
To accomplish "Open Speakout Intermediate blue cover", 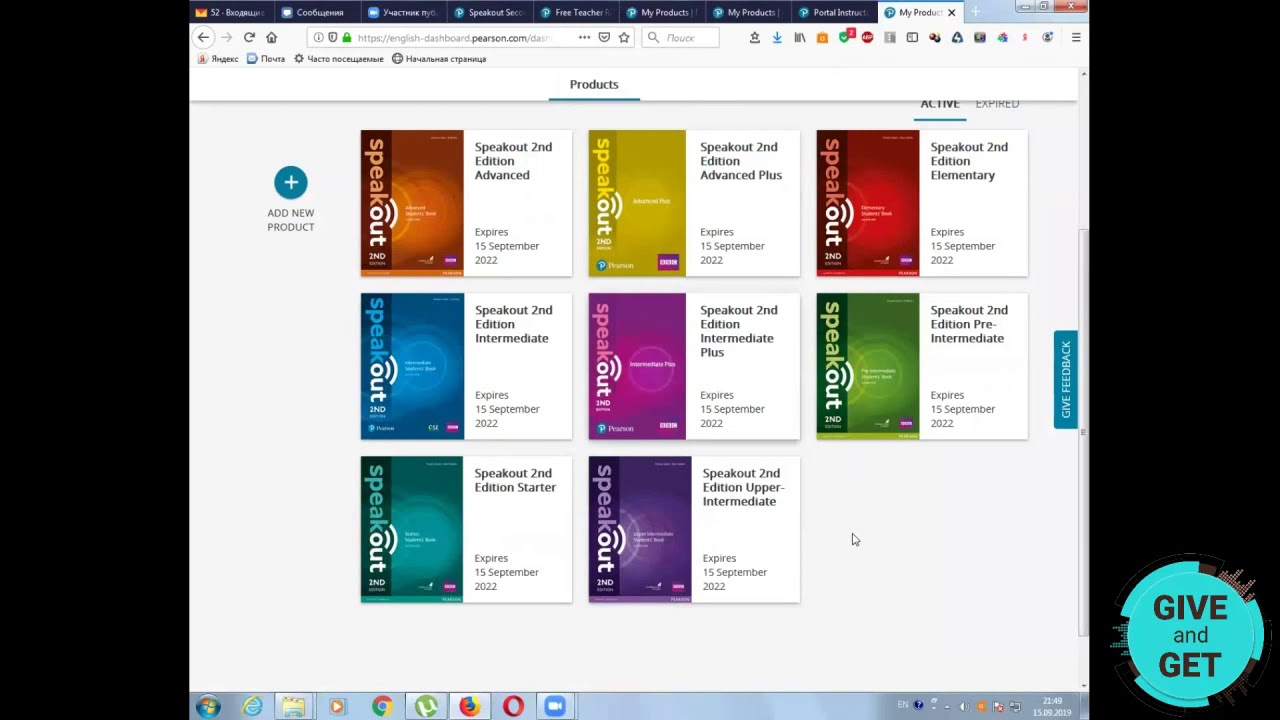I will (412, 366).
